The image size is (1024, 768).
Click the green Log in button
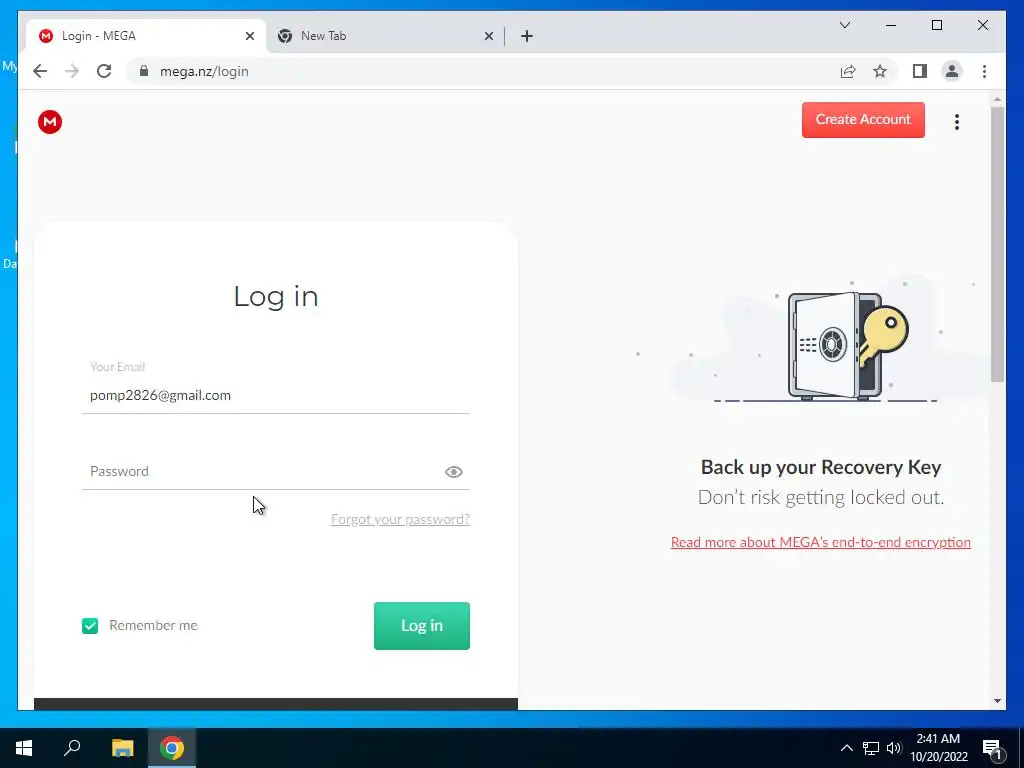click(x=422, y=626)
